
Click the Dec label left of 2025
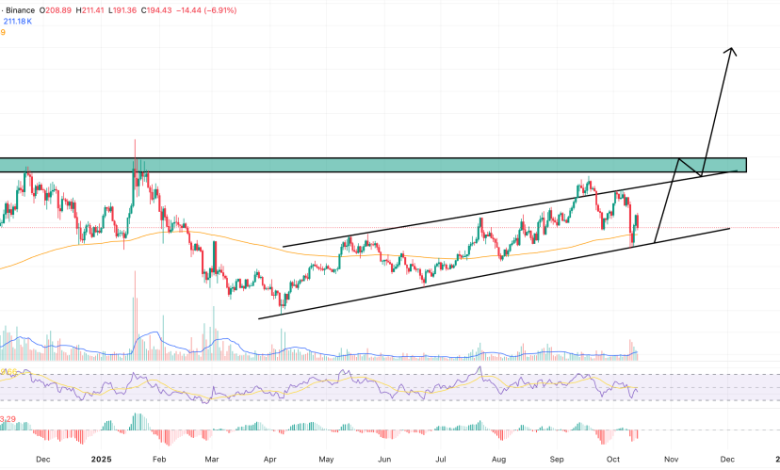(x=41, y=459)
